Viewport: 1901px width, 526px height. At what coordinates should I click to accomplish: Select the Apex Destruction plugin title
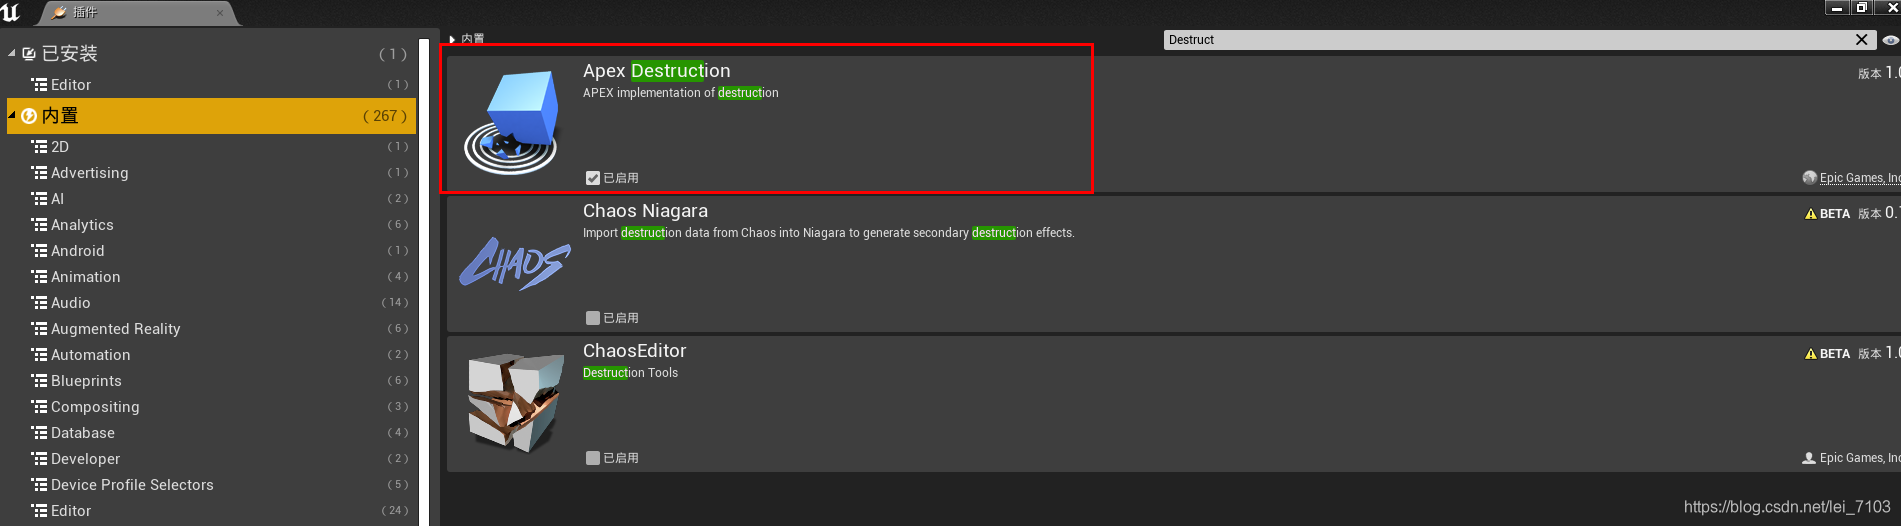pos(657,71)
